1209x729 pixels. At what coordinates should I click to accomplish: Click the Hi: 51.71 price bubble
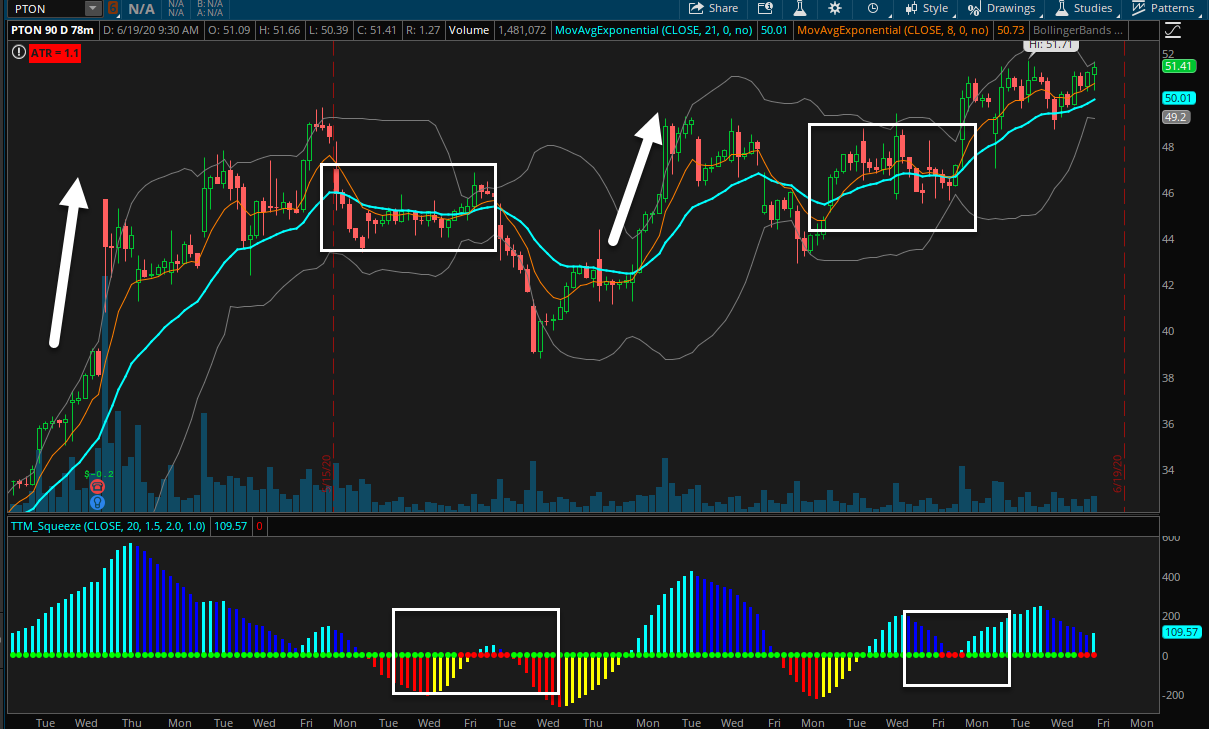coord(1049,46)
